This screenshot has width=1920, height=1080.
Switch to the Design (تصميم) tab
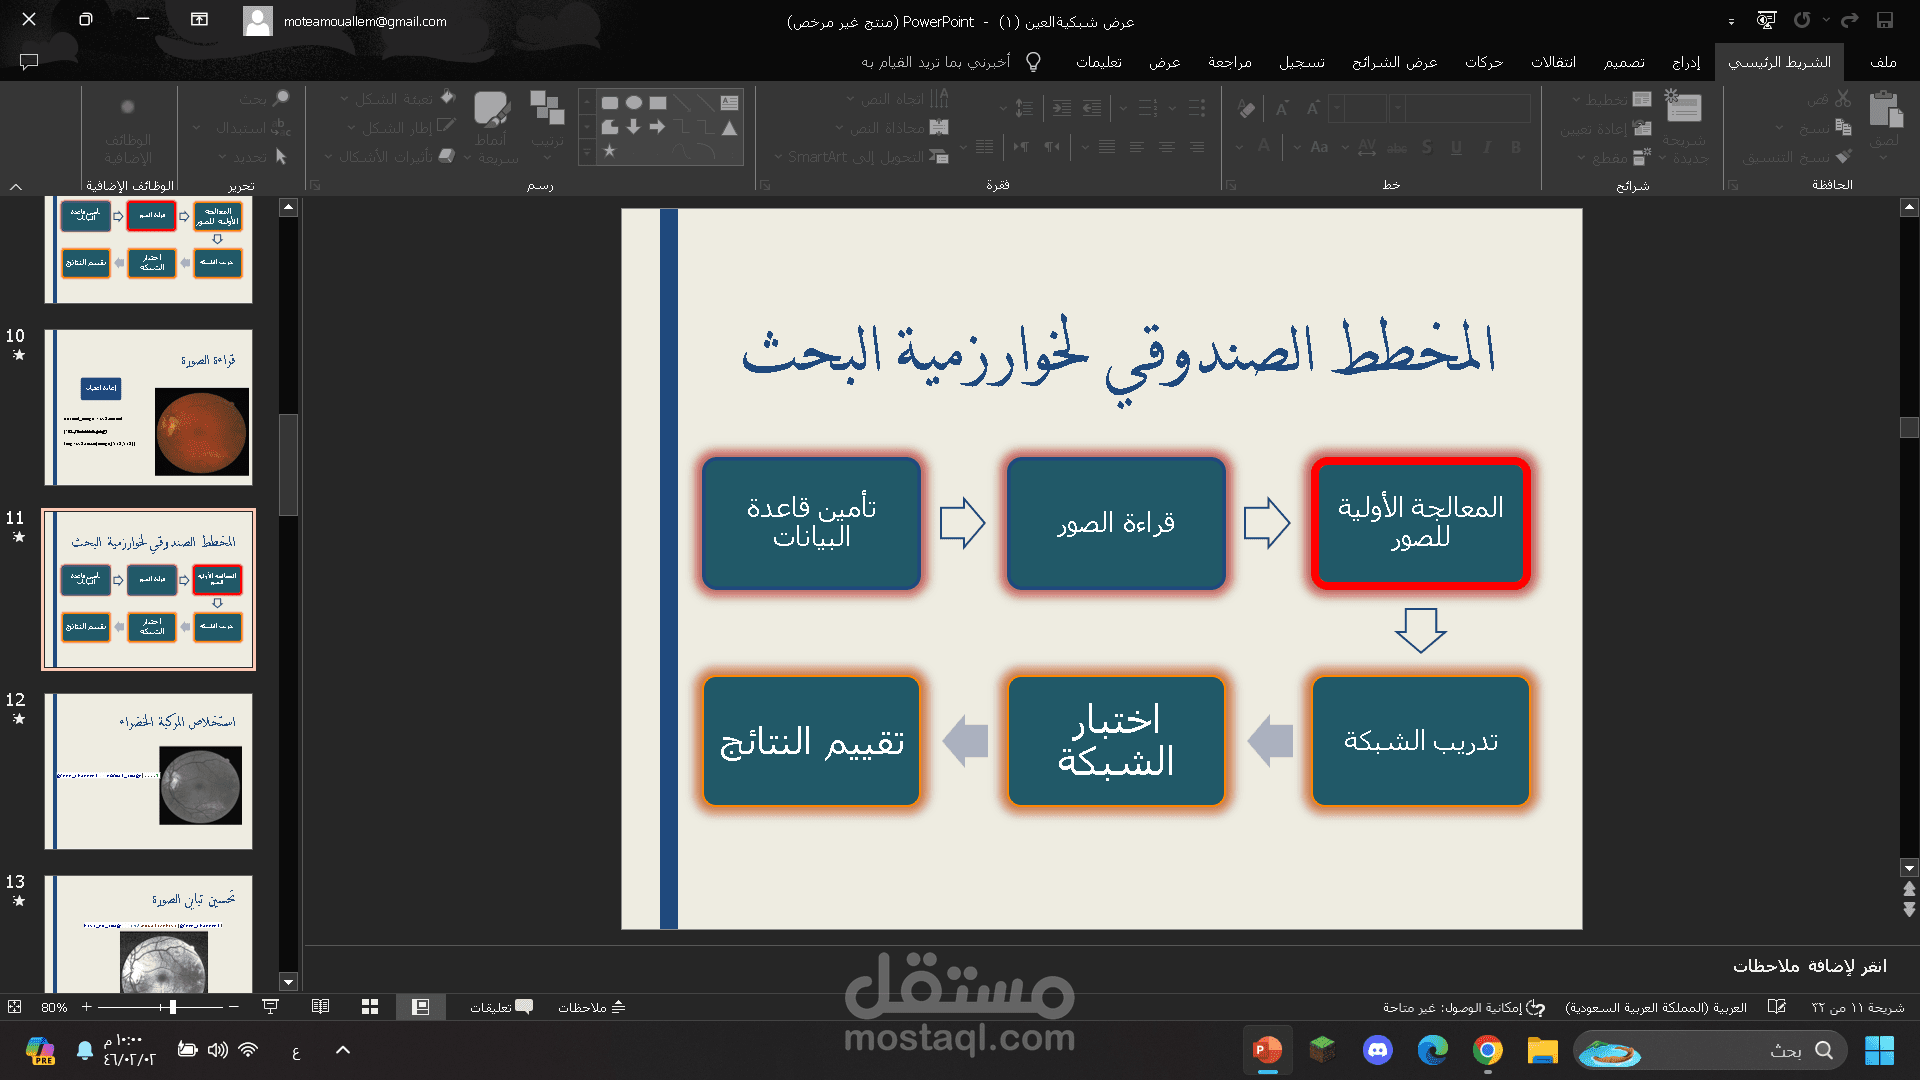point(1624,62)
